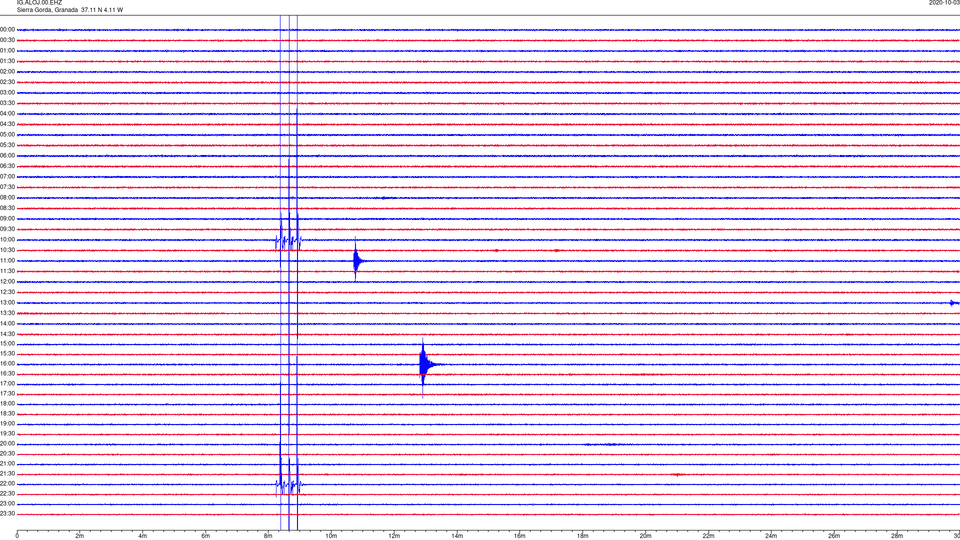
Task: Click the 26m tick label on time axis
Action: point(834,536)
